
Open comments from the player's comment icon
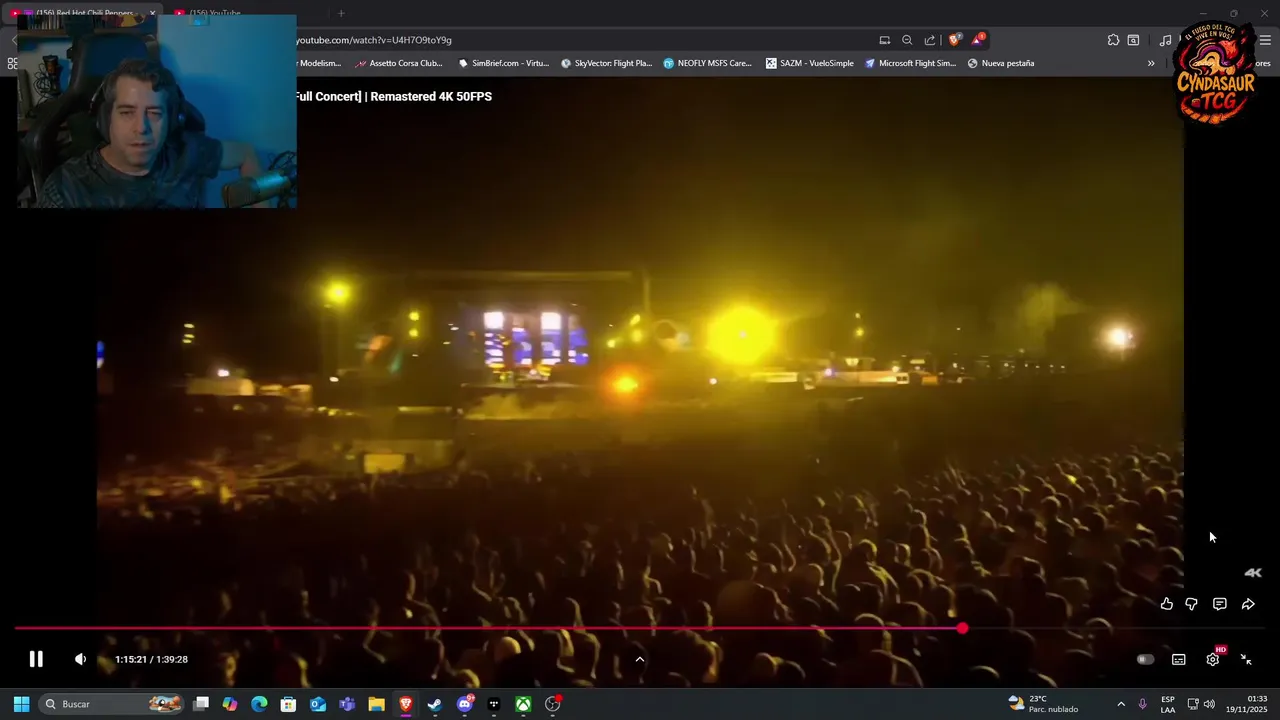click(x=1219, y=604)
